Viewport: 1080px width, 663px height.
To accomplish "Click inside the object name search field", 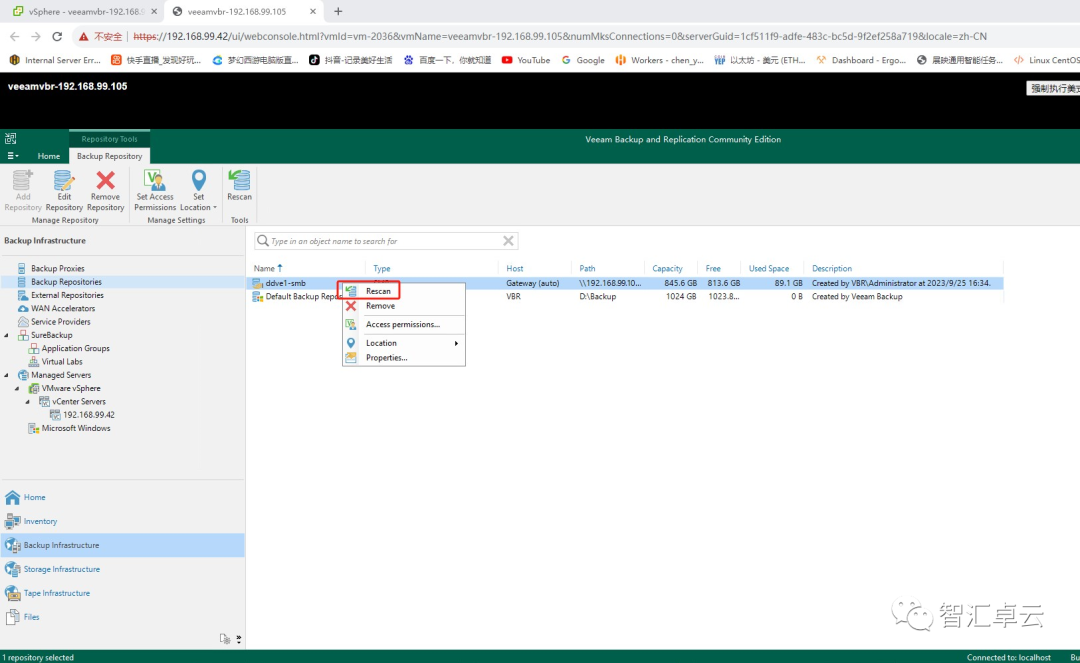I will [386, 241].
